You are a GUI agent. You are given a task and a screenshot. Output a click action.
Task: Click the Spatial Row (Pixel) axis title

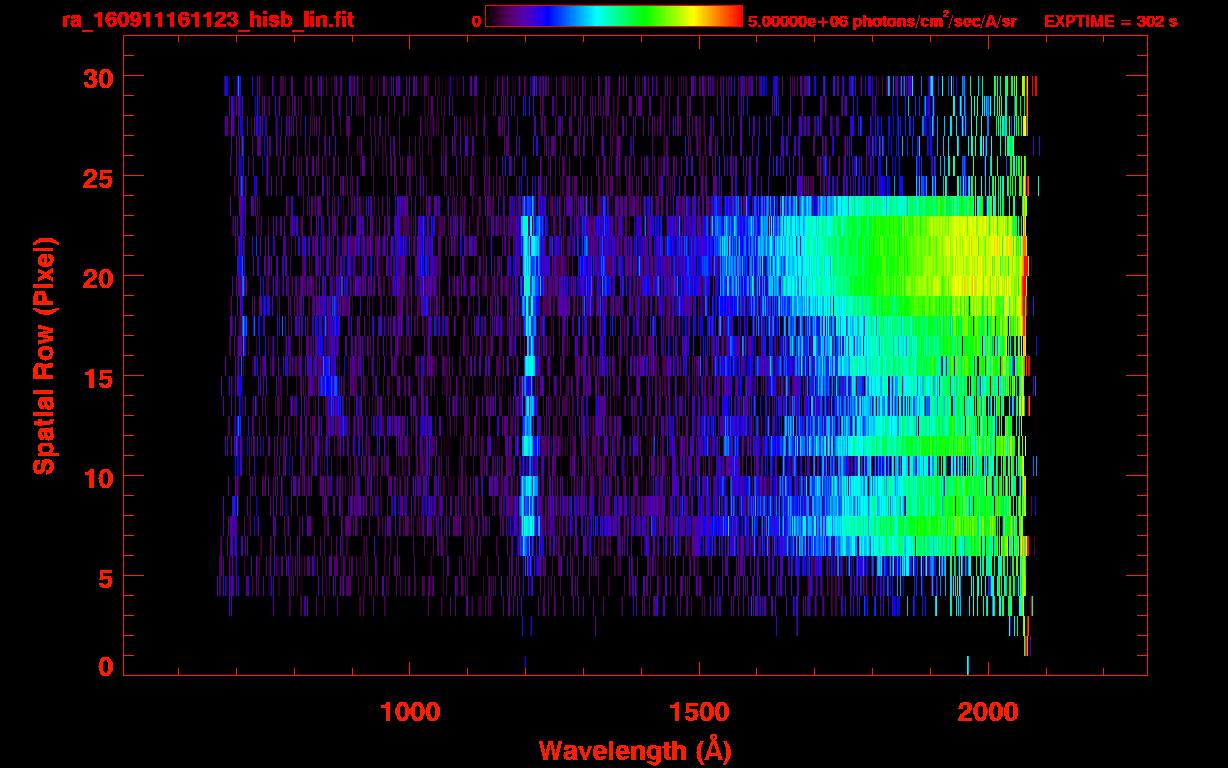click(44, 356)
